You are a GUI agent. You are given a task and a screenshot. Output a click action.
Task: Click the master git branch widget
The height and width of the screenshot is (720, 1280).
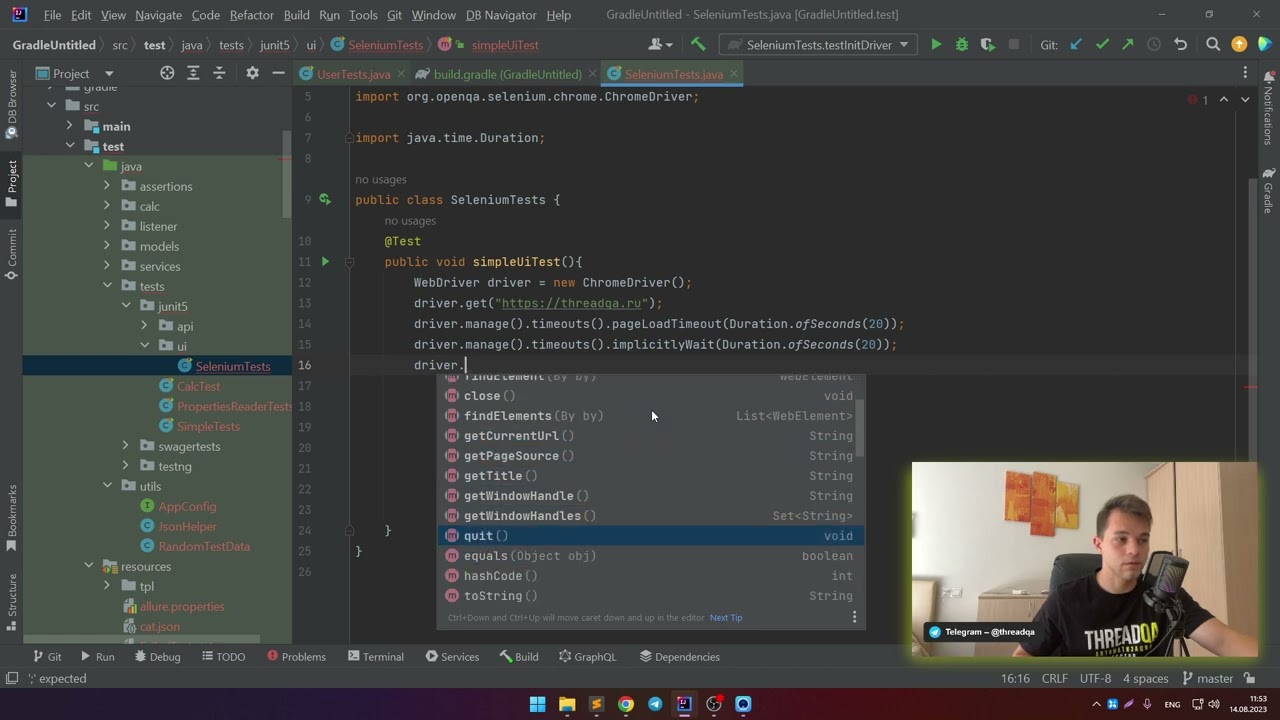pyautogui.click(x=1208, y=678)
